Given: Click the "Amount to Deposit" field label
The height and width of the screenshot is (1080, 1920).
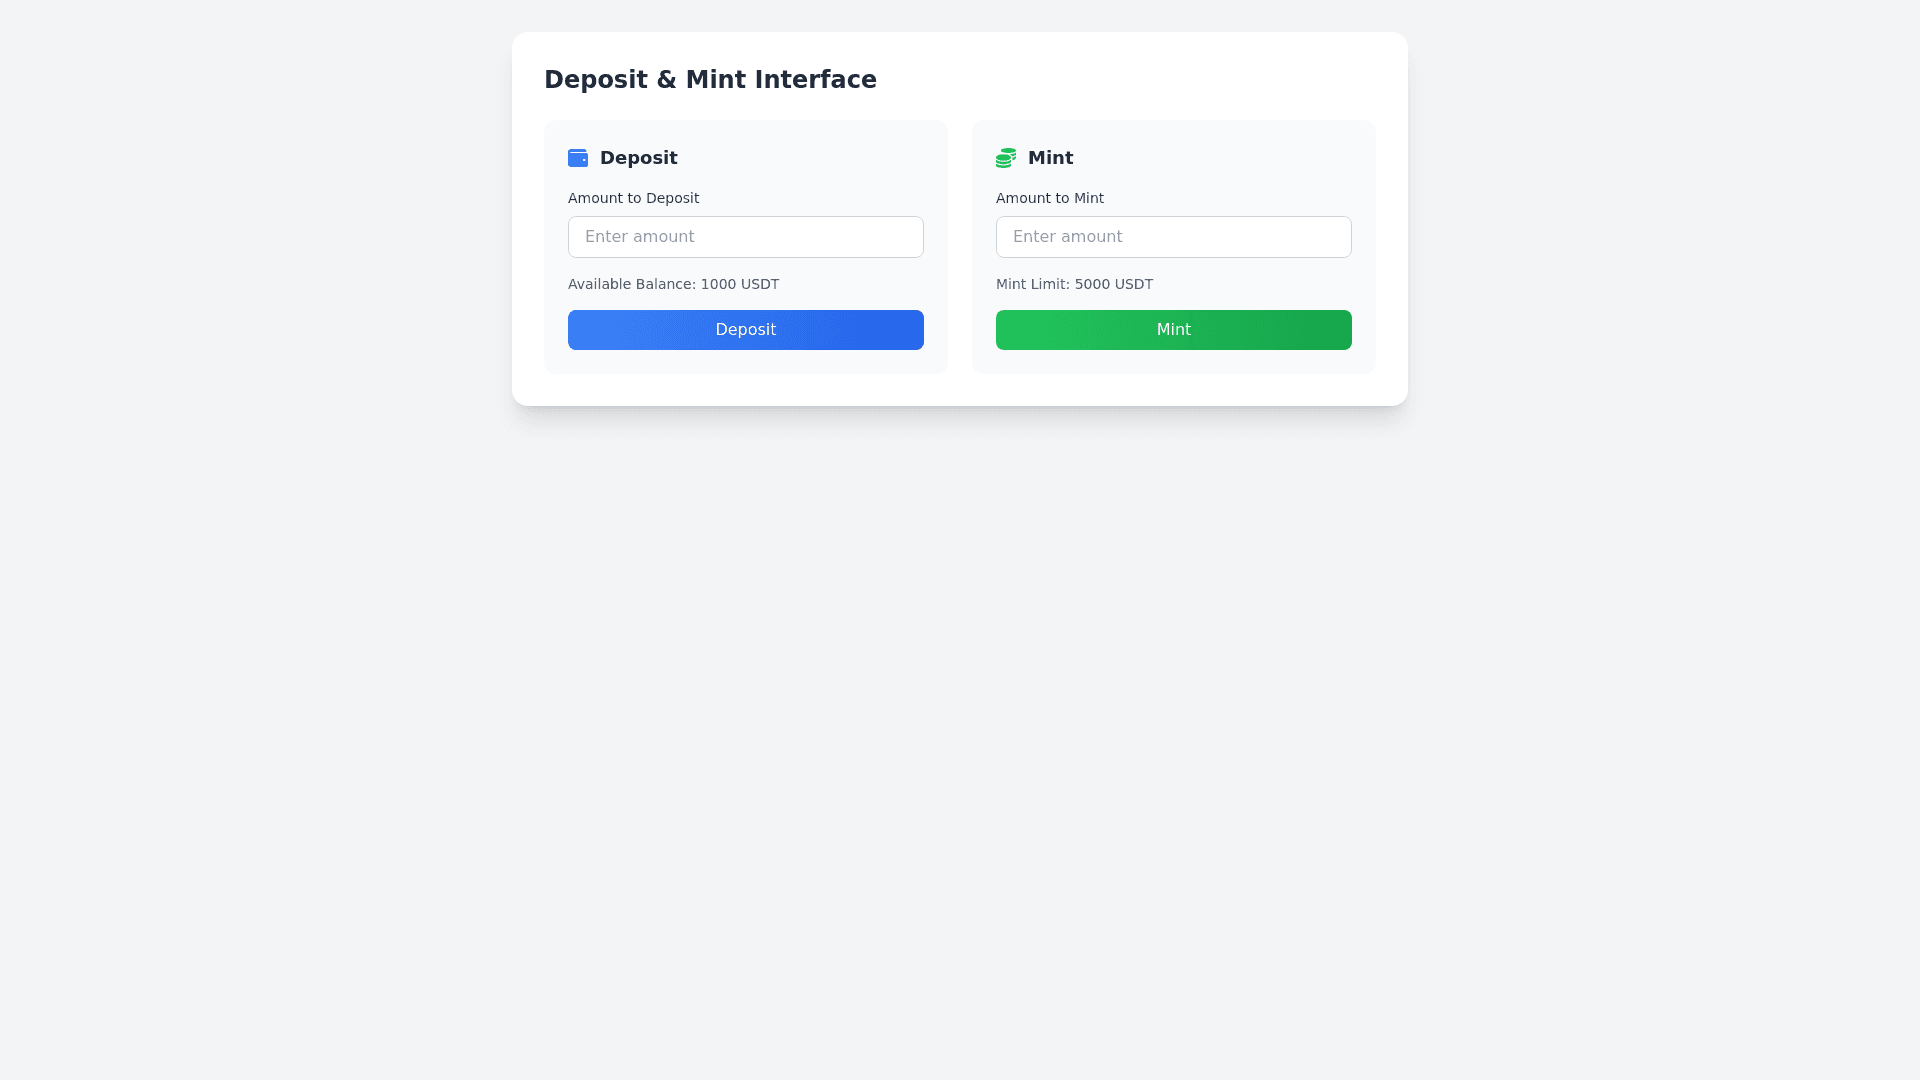Looking at the screenshot, I should click(633, 198).
